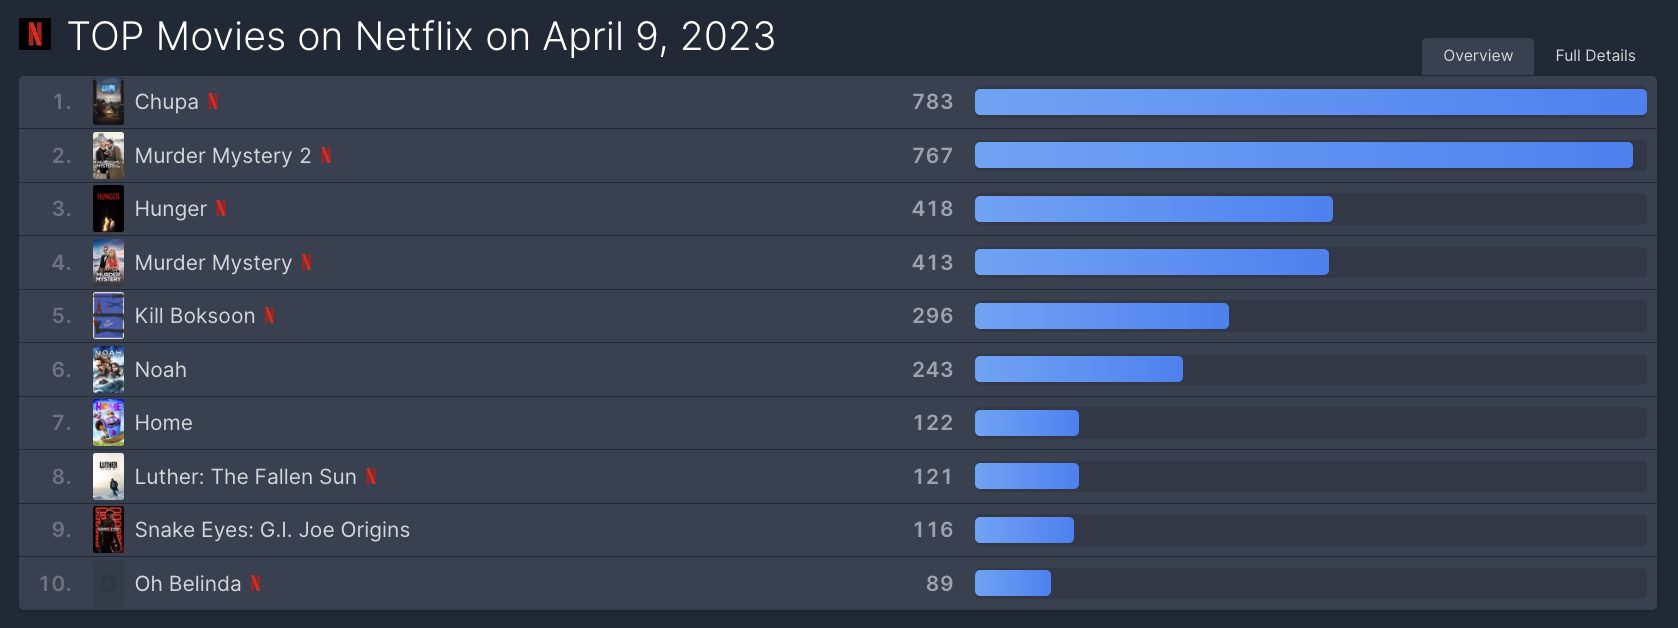Click the Netflix original icon next to Chupa
This screenshot has height=628, width=1678.
213,102
